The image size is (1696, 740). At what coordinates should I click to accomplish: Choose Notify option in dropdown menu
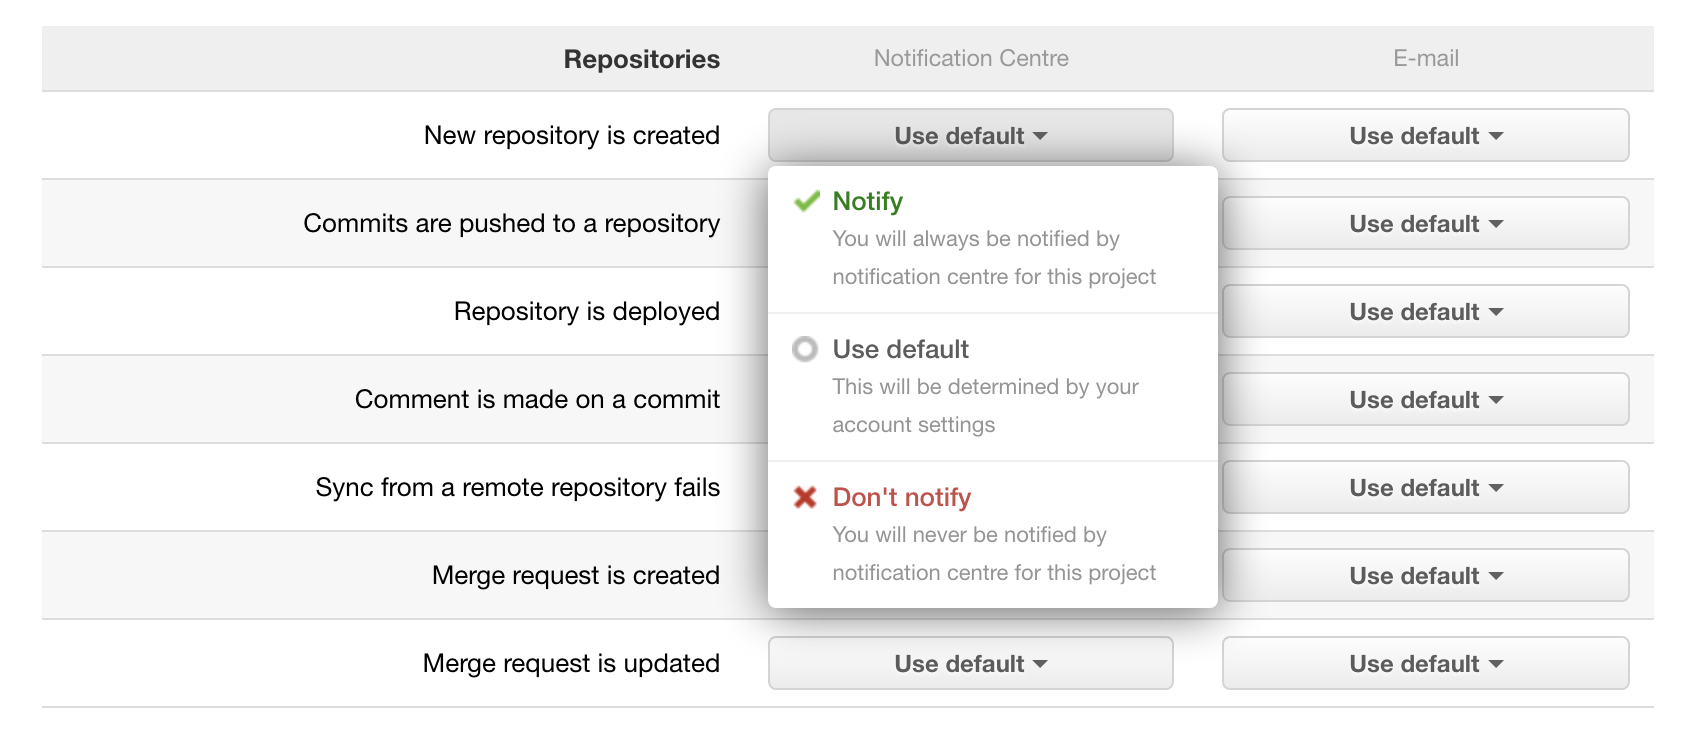[x=868, y=202]
